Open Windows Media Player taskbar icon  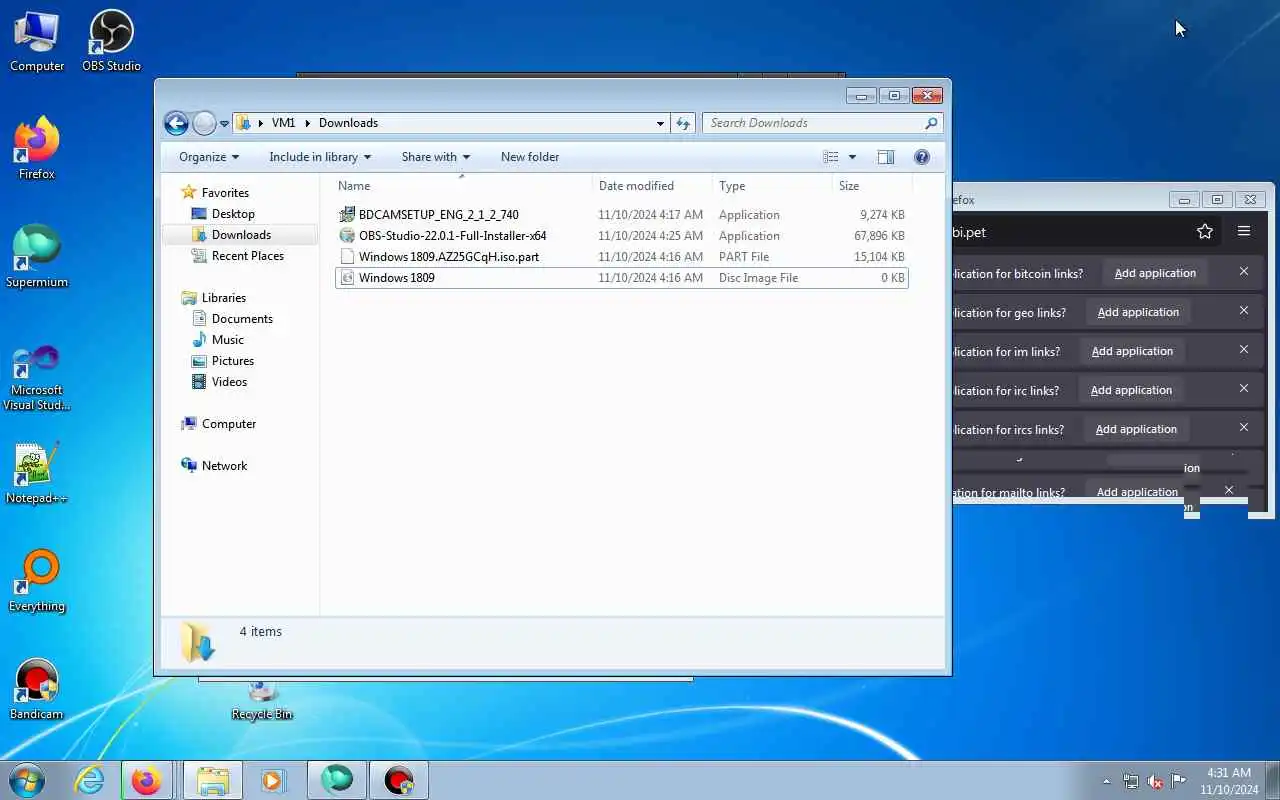273,780
